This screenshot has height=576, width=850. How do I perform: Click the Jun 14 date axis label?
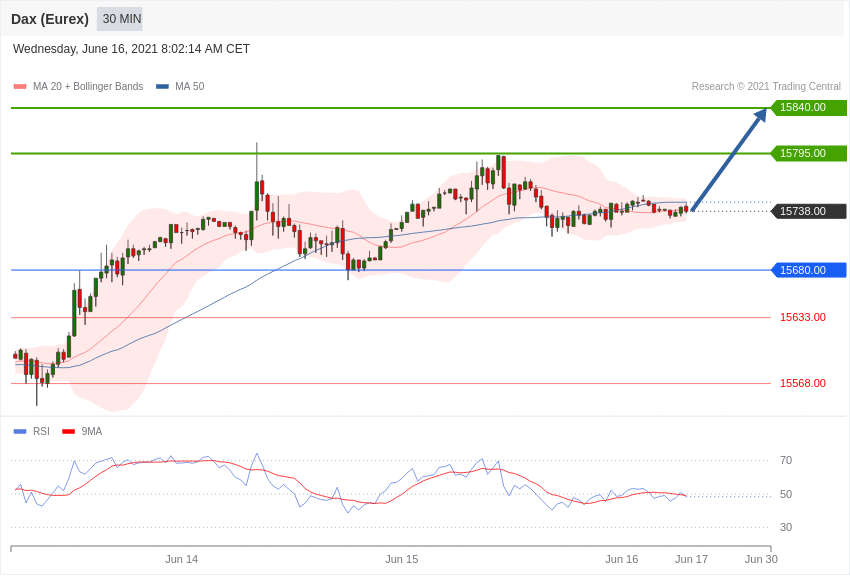[182, 559]
